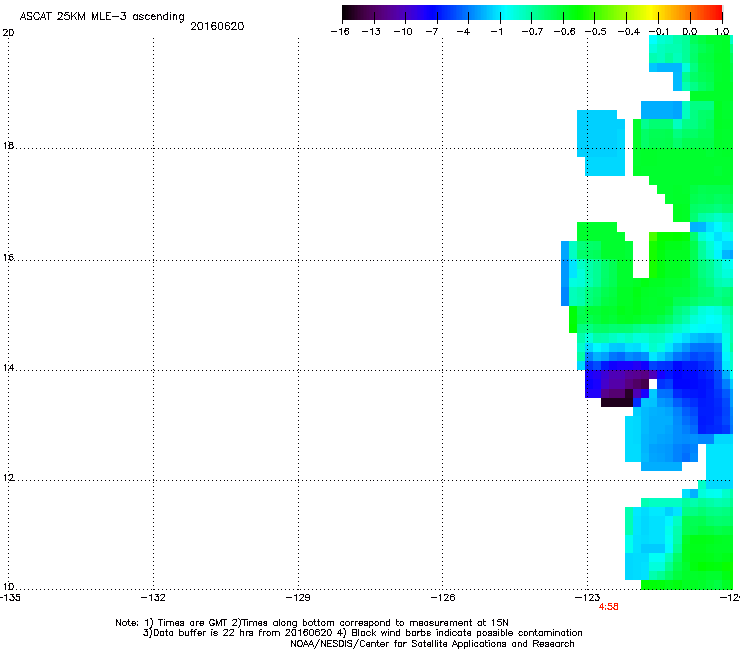Click latitude axis label 14
Screen dimensions: 740x650
click(8, 368)
